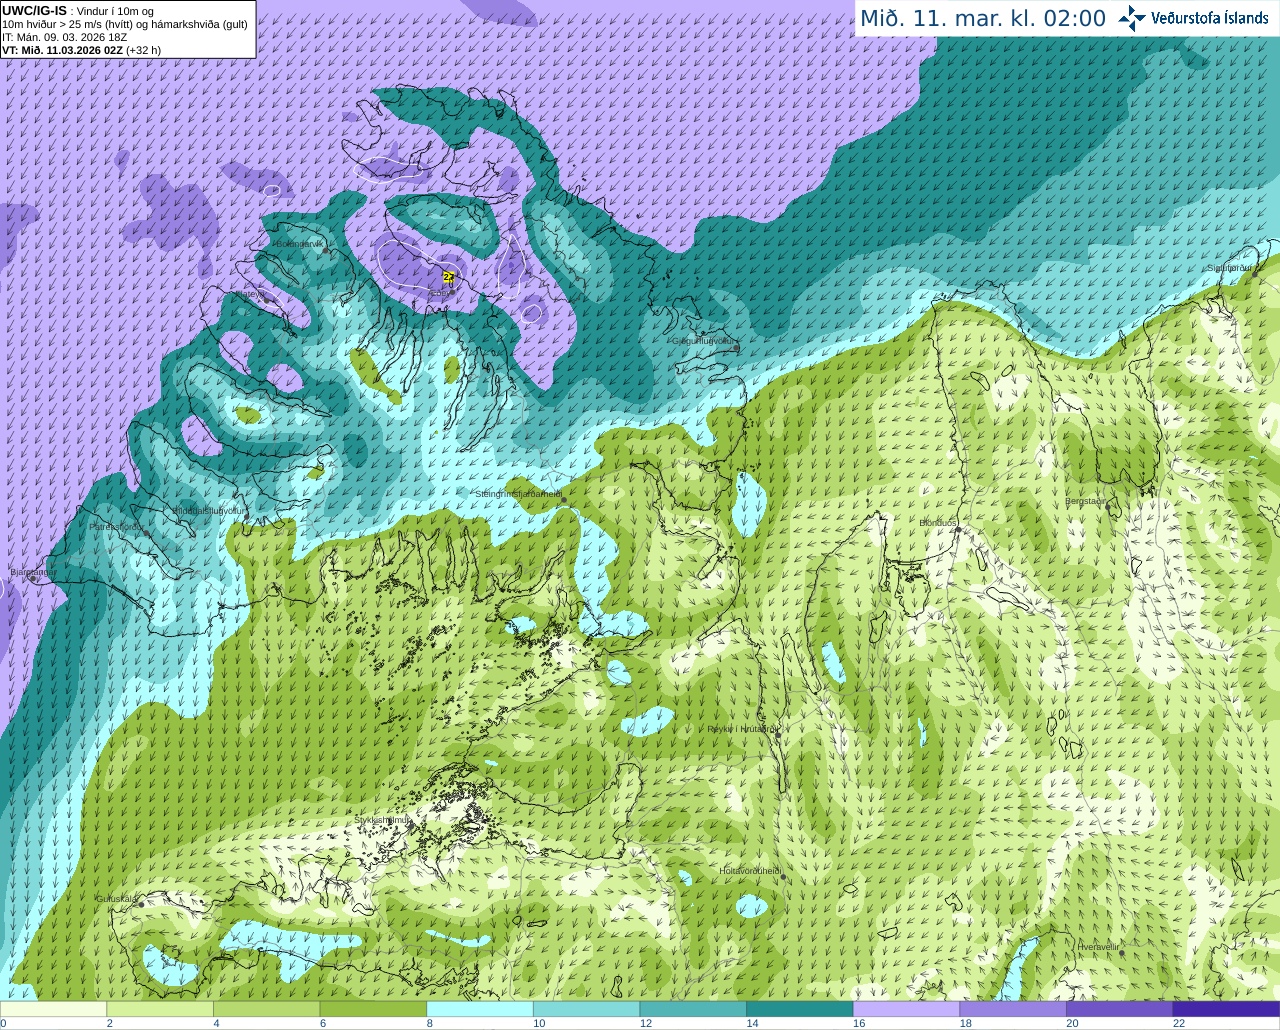Select the Bíldudalsflugvöllur station label
This screenshot has width=1280, height=1030.
[x=209, y=510]
